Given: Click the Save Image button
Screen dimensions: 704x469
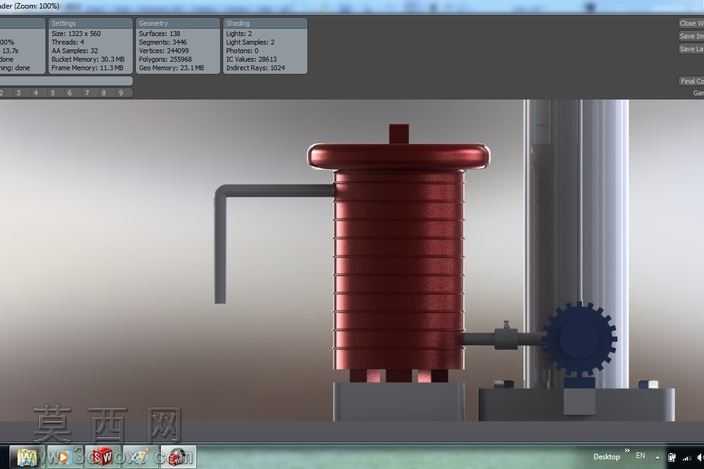Looking at the screenshot, I should (x=691, y=36).
